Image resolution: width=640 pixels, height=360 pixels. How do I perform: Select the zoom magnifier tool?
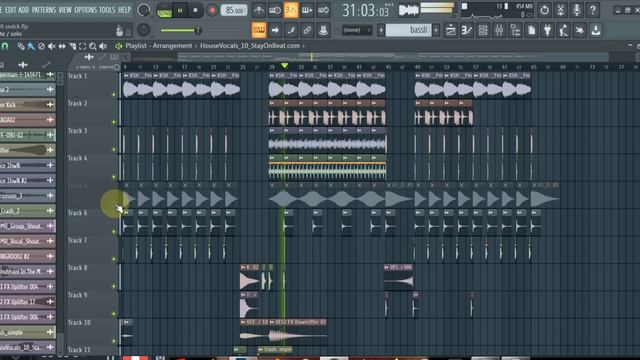[x=93, y=46]
